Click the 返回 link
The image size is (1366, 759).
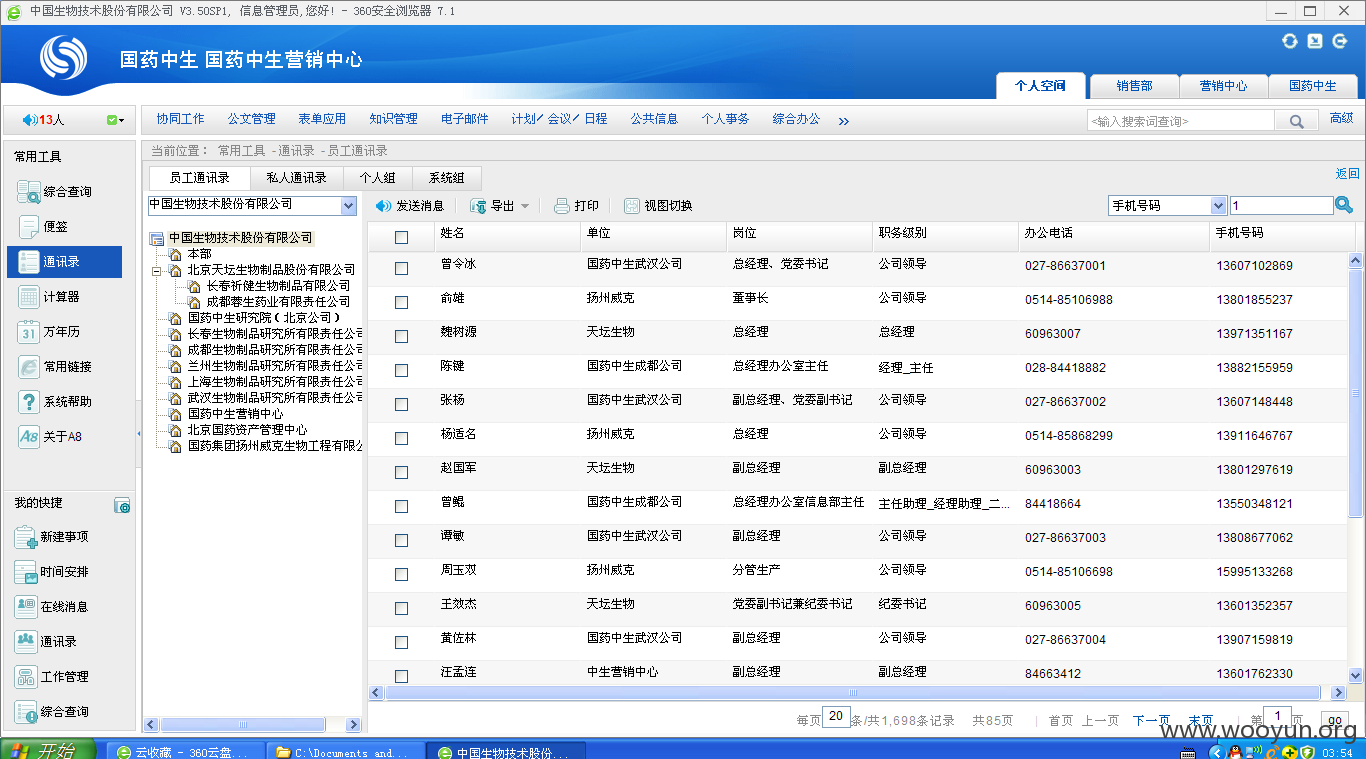pyautogui.click(x=1347, y=174)
